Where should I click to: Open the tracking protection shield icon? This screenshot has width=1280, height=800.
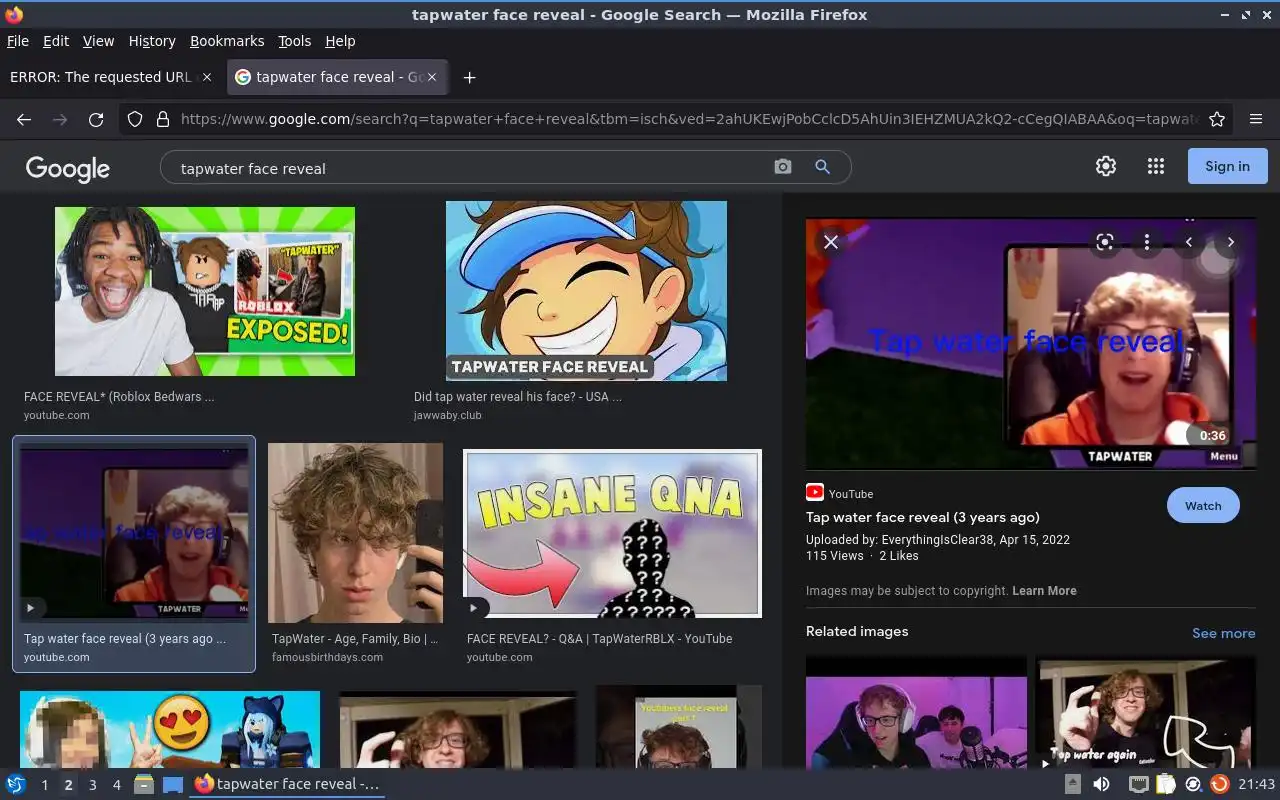135,119
